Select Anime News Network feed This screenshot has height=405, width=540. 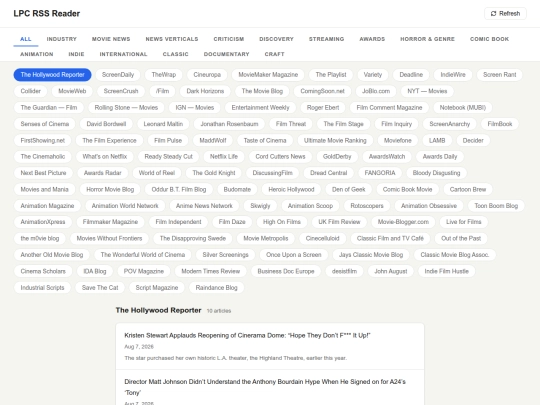click(x=204, y=206)
